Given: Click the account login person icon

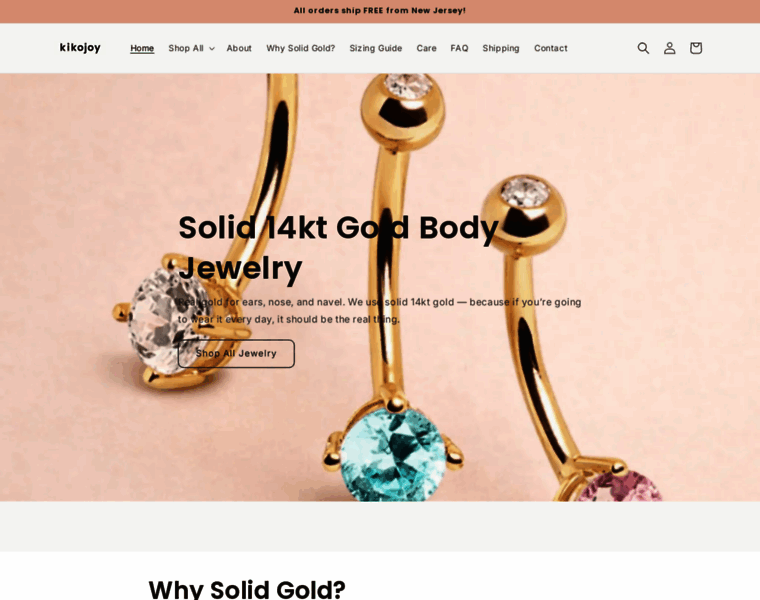Looking at the screenshot, I should tap(669, 48).
